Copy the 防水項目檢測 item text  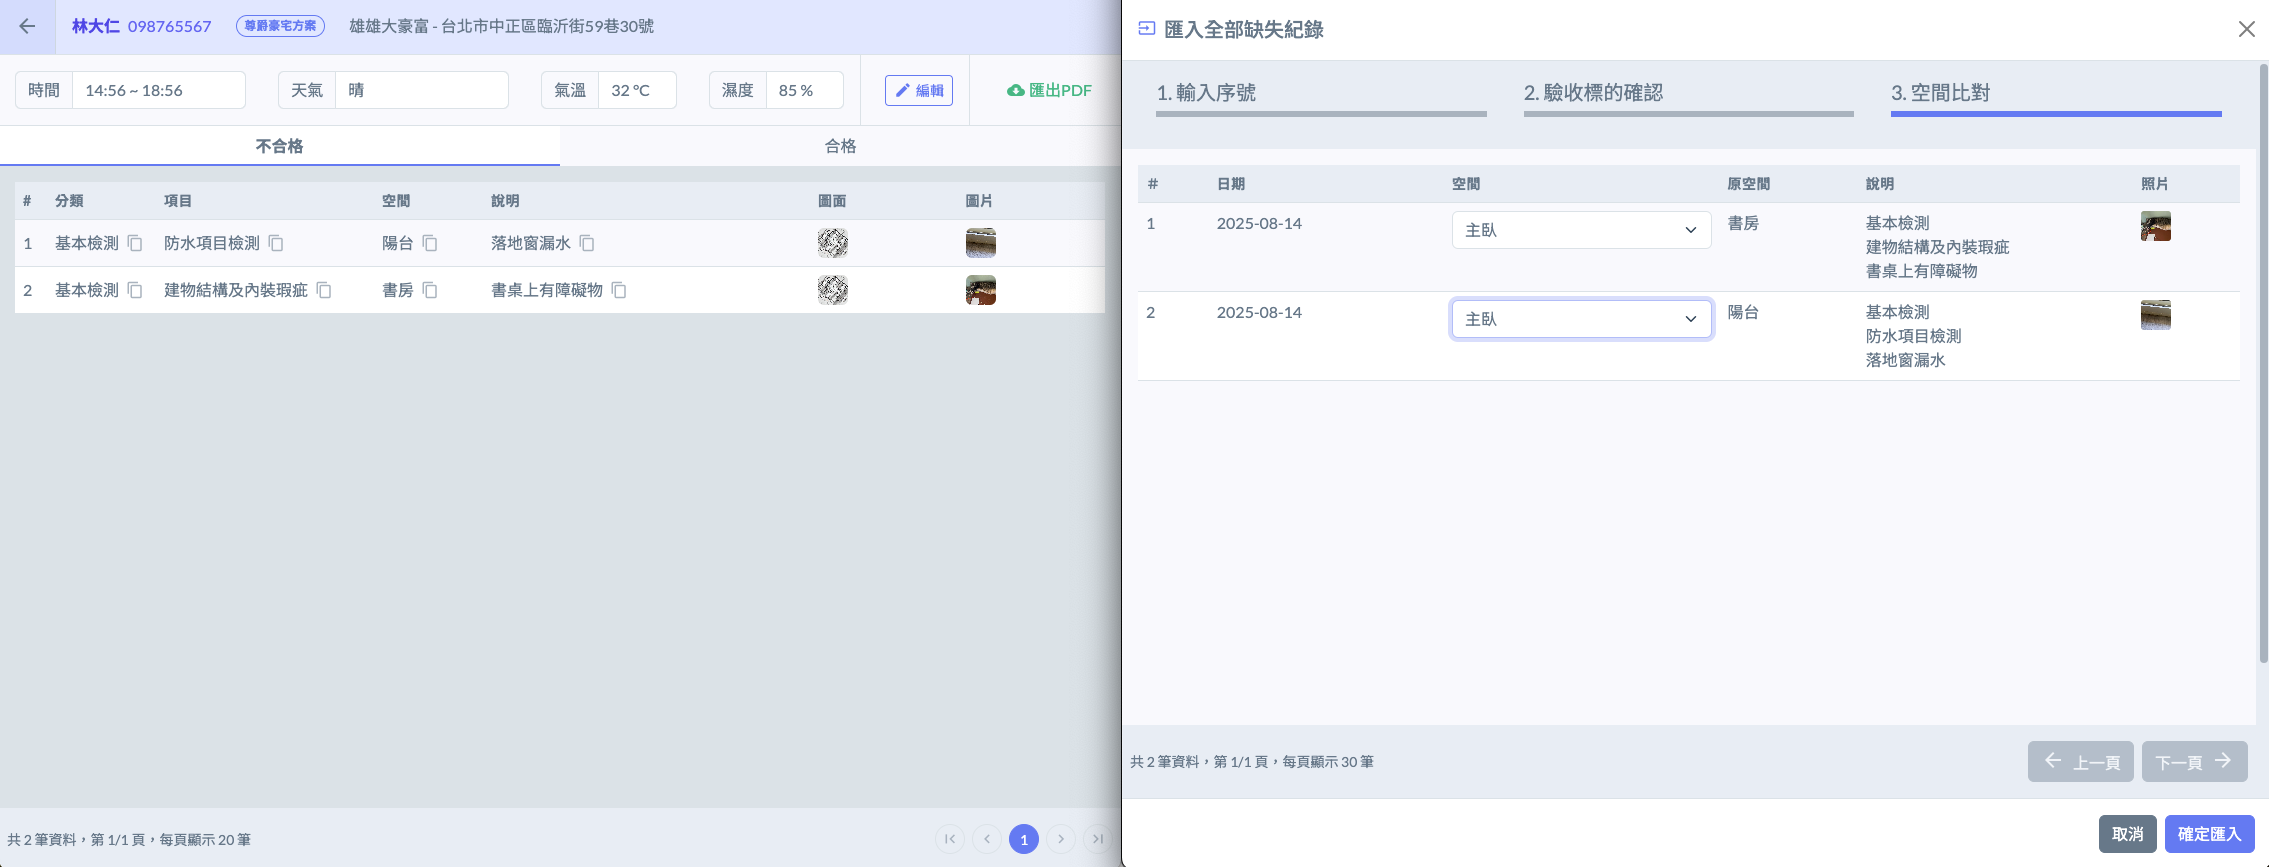tap(276, 243)
